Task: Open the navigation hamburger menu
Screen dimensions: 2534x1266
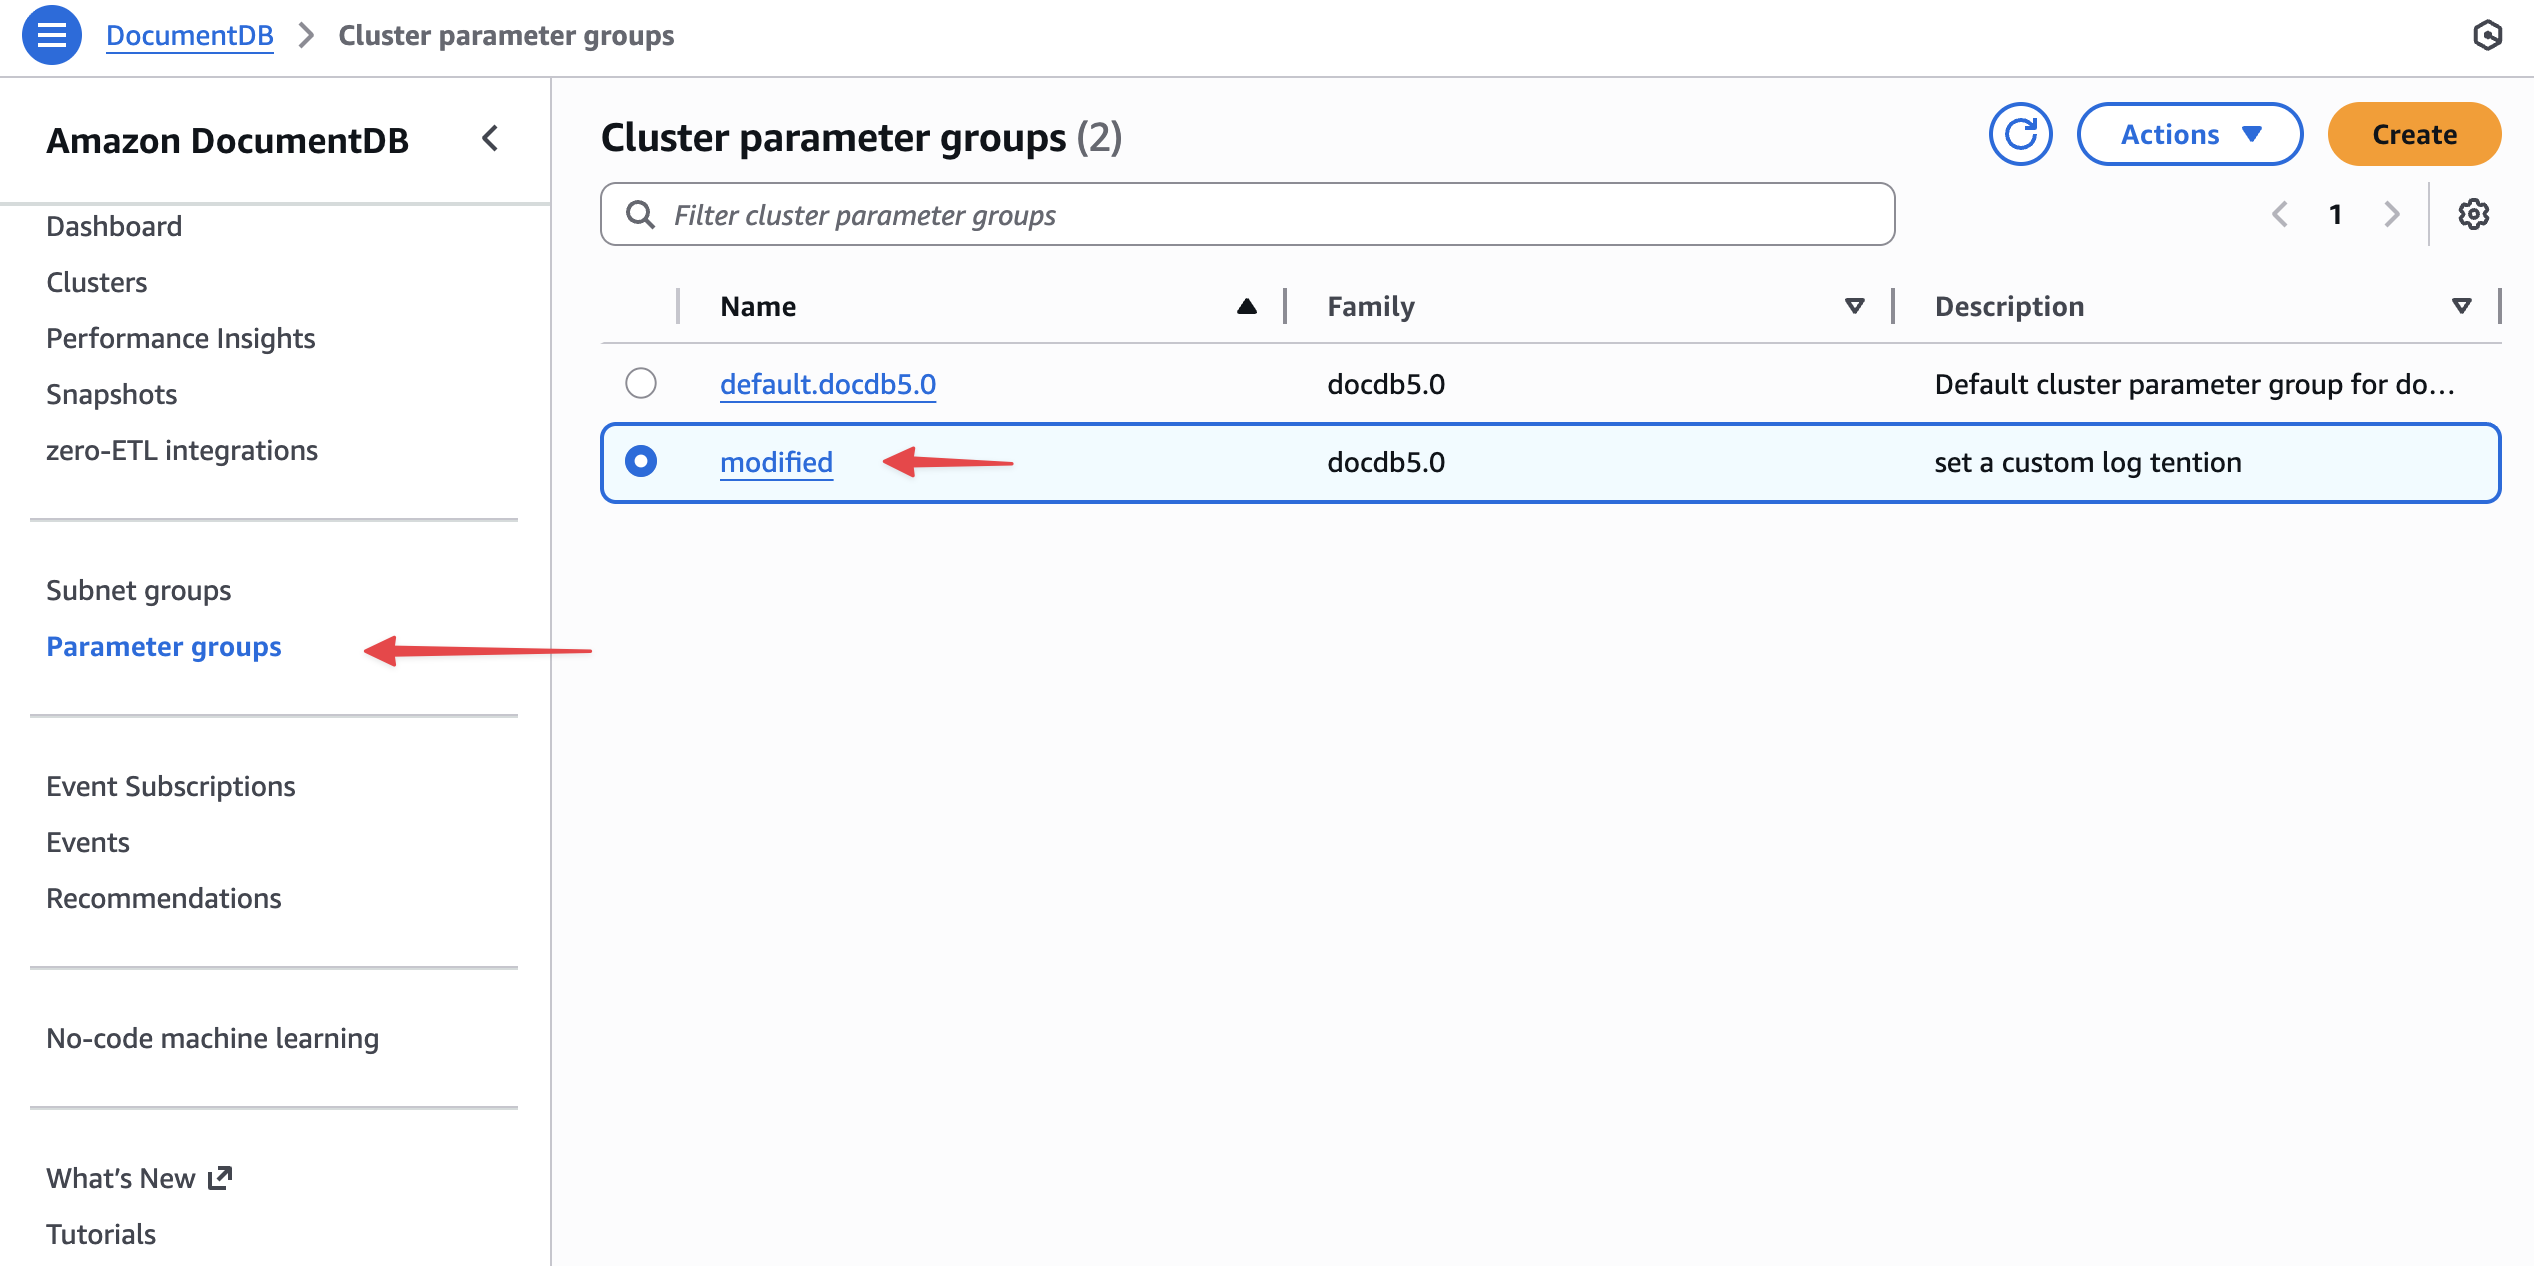Action: click(x=50, y=35)
